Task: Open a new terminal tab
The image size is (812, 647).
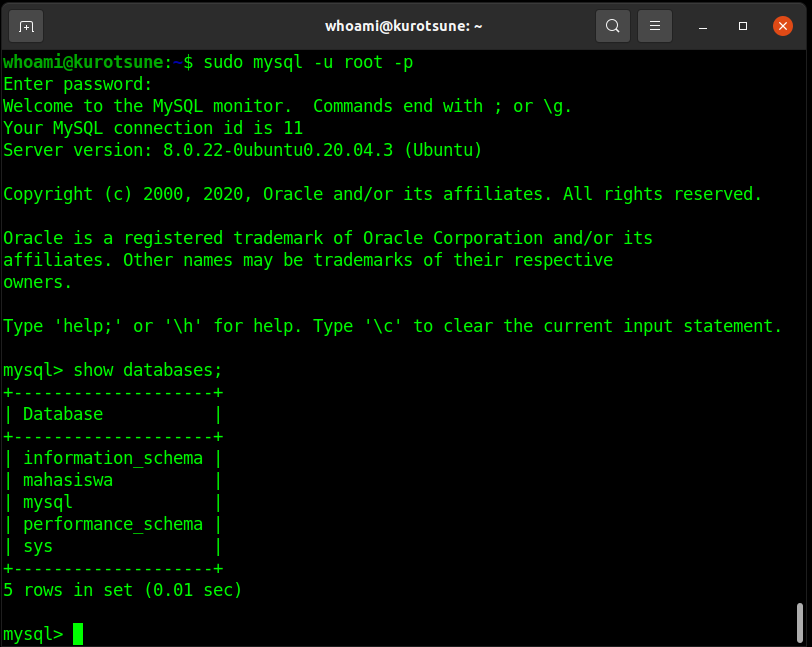Action: coord(26,26)
